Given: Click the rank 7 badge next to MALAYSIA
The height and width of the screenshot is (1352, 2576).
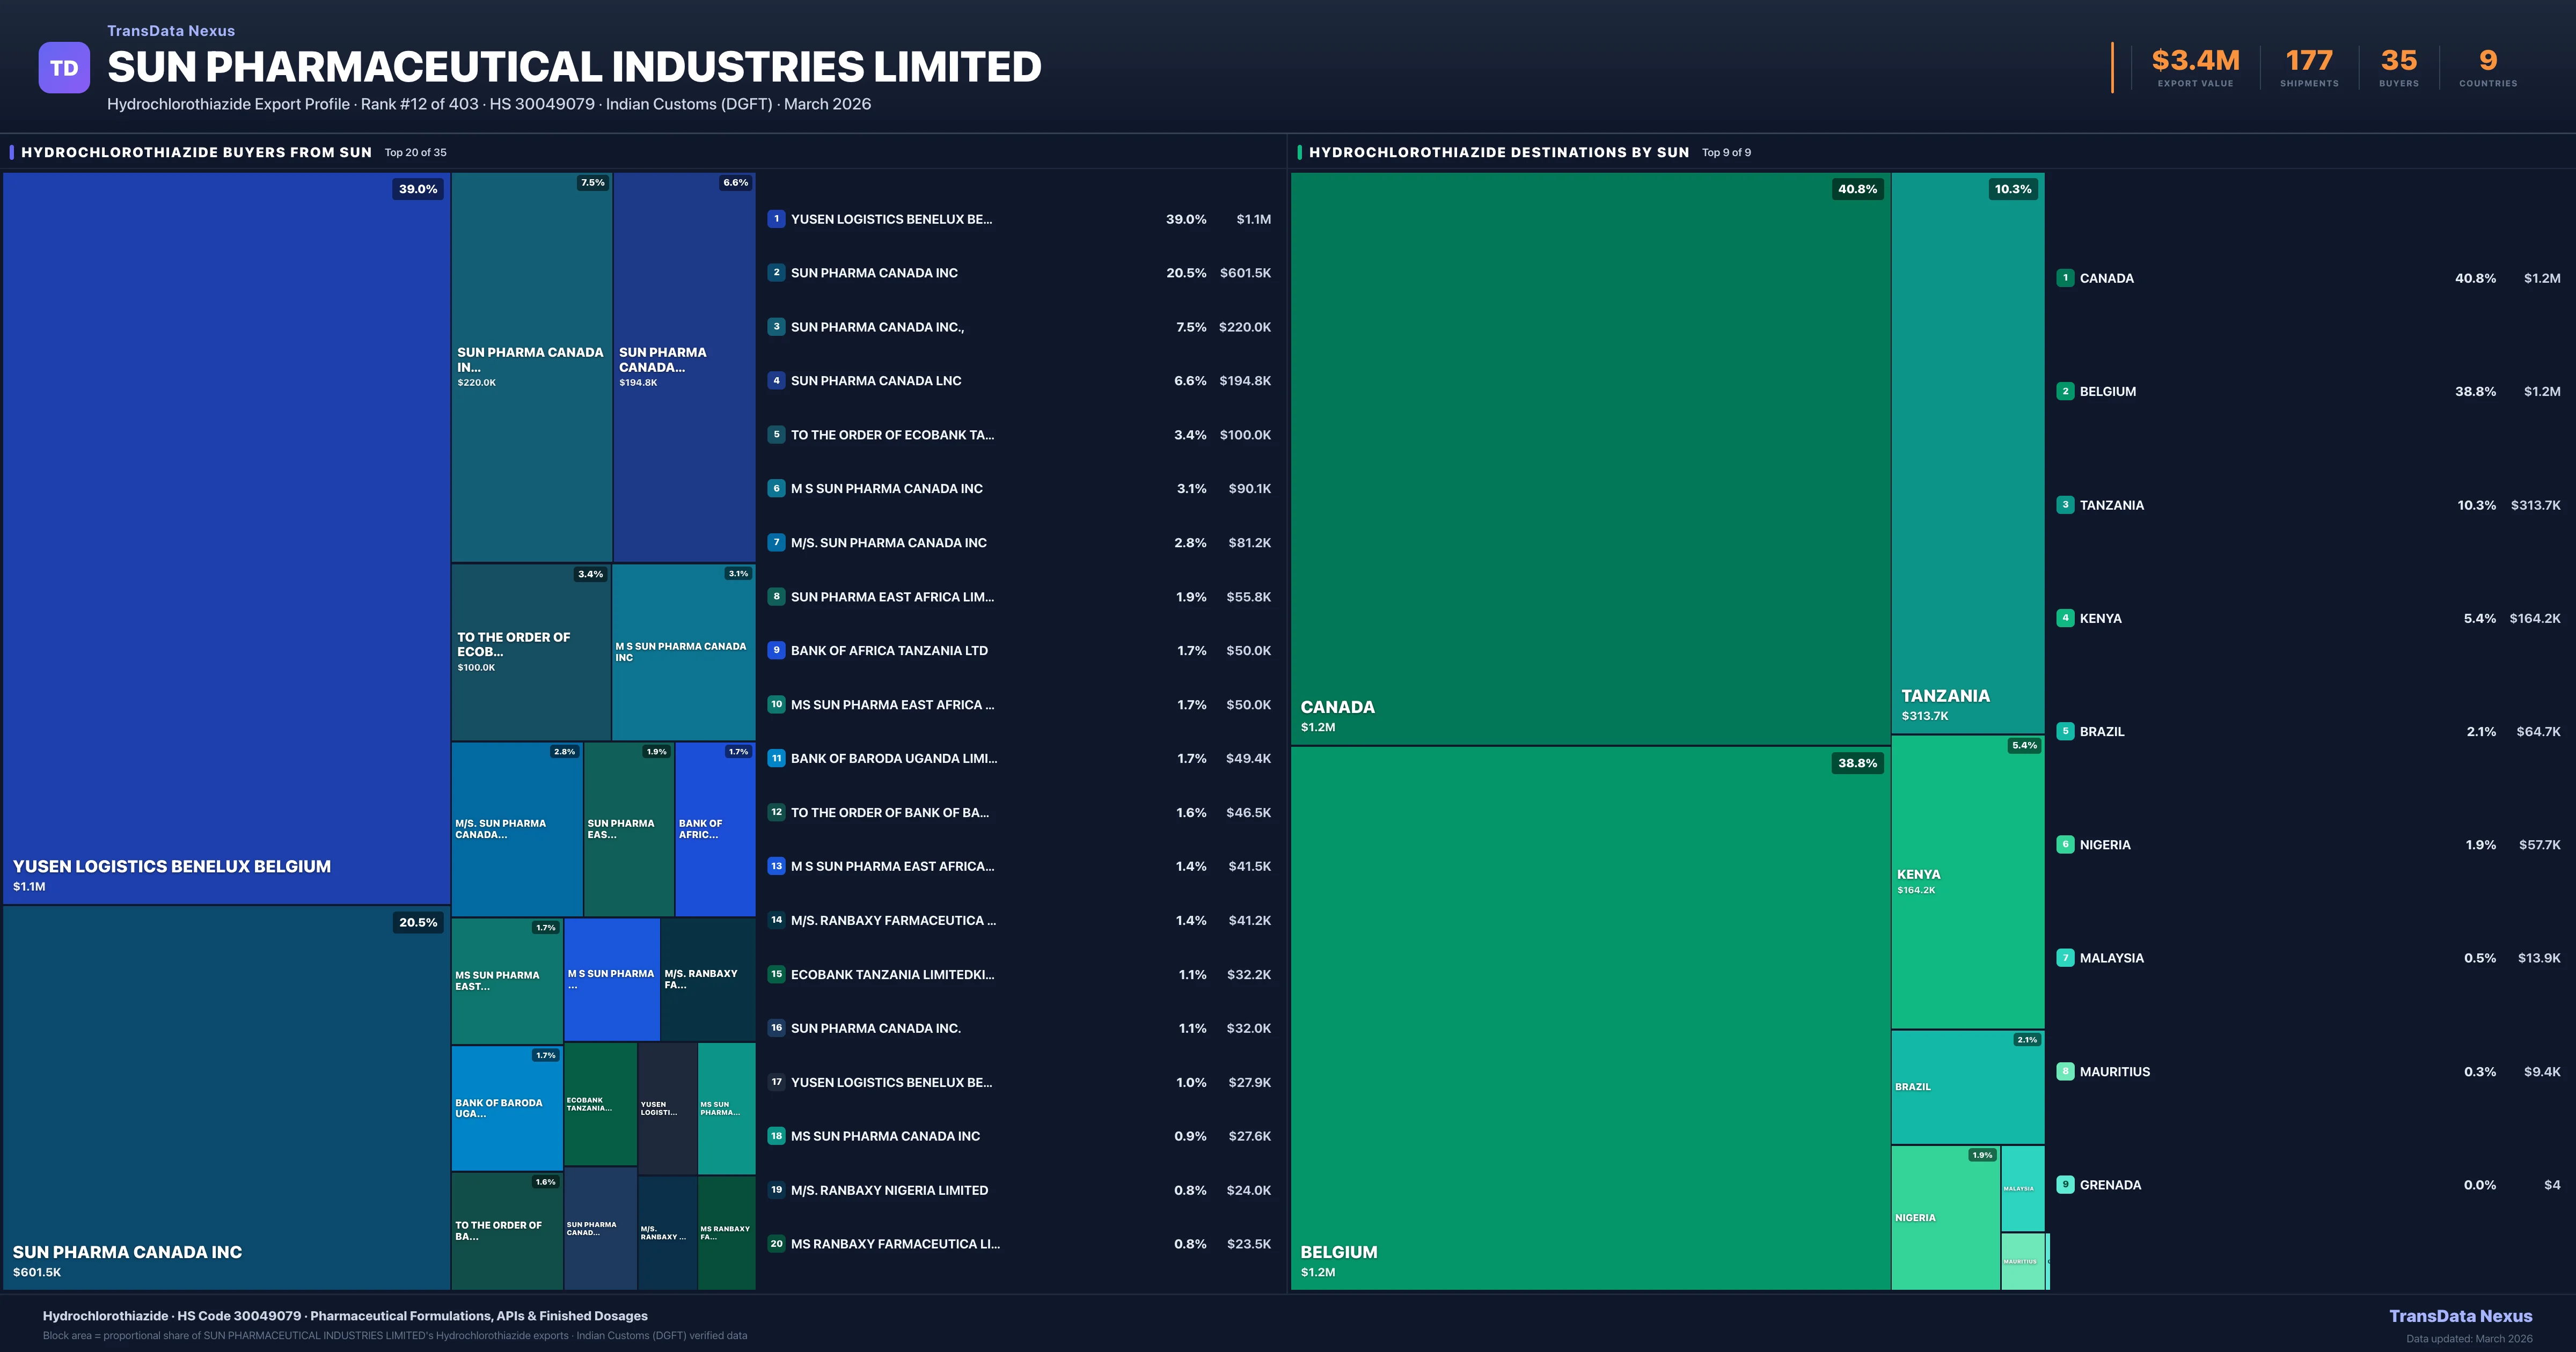Looking at the screenshot, I should pyautogui.click(x=2066, y=957).
